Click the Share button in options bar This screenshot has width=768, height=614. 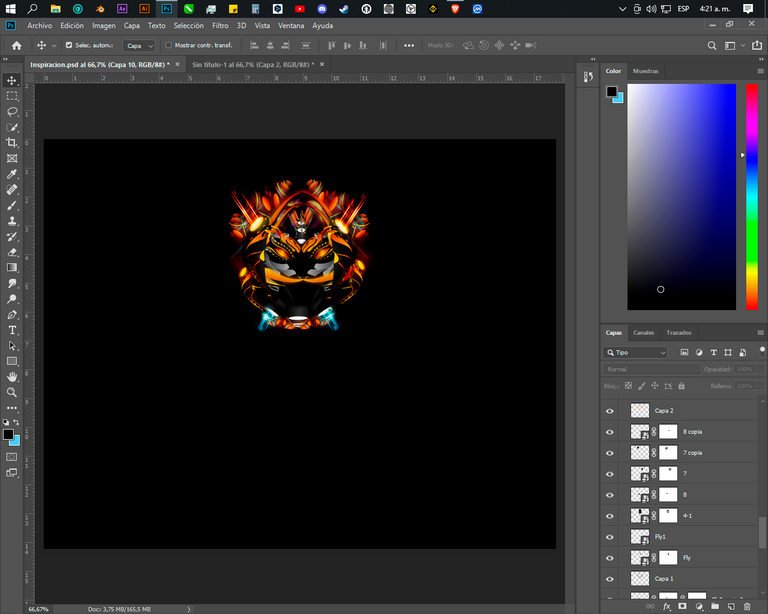(x=757, y=46)
